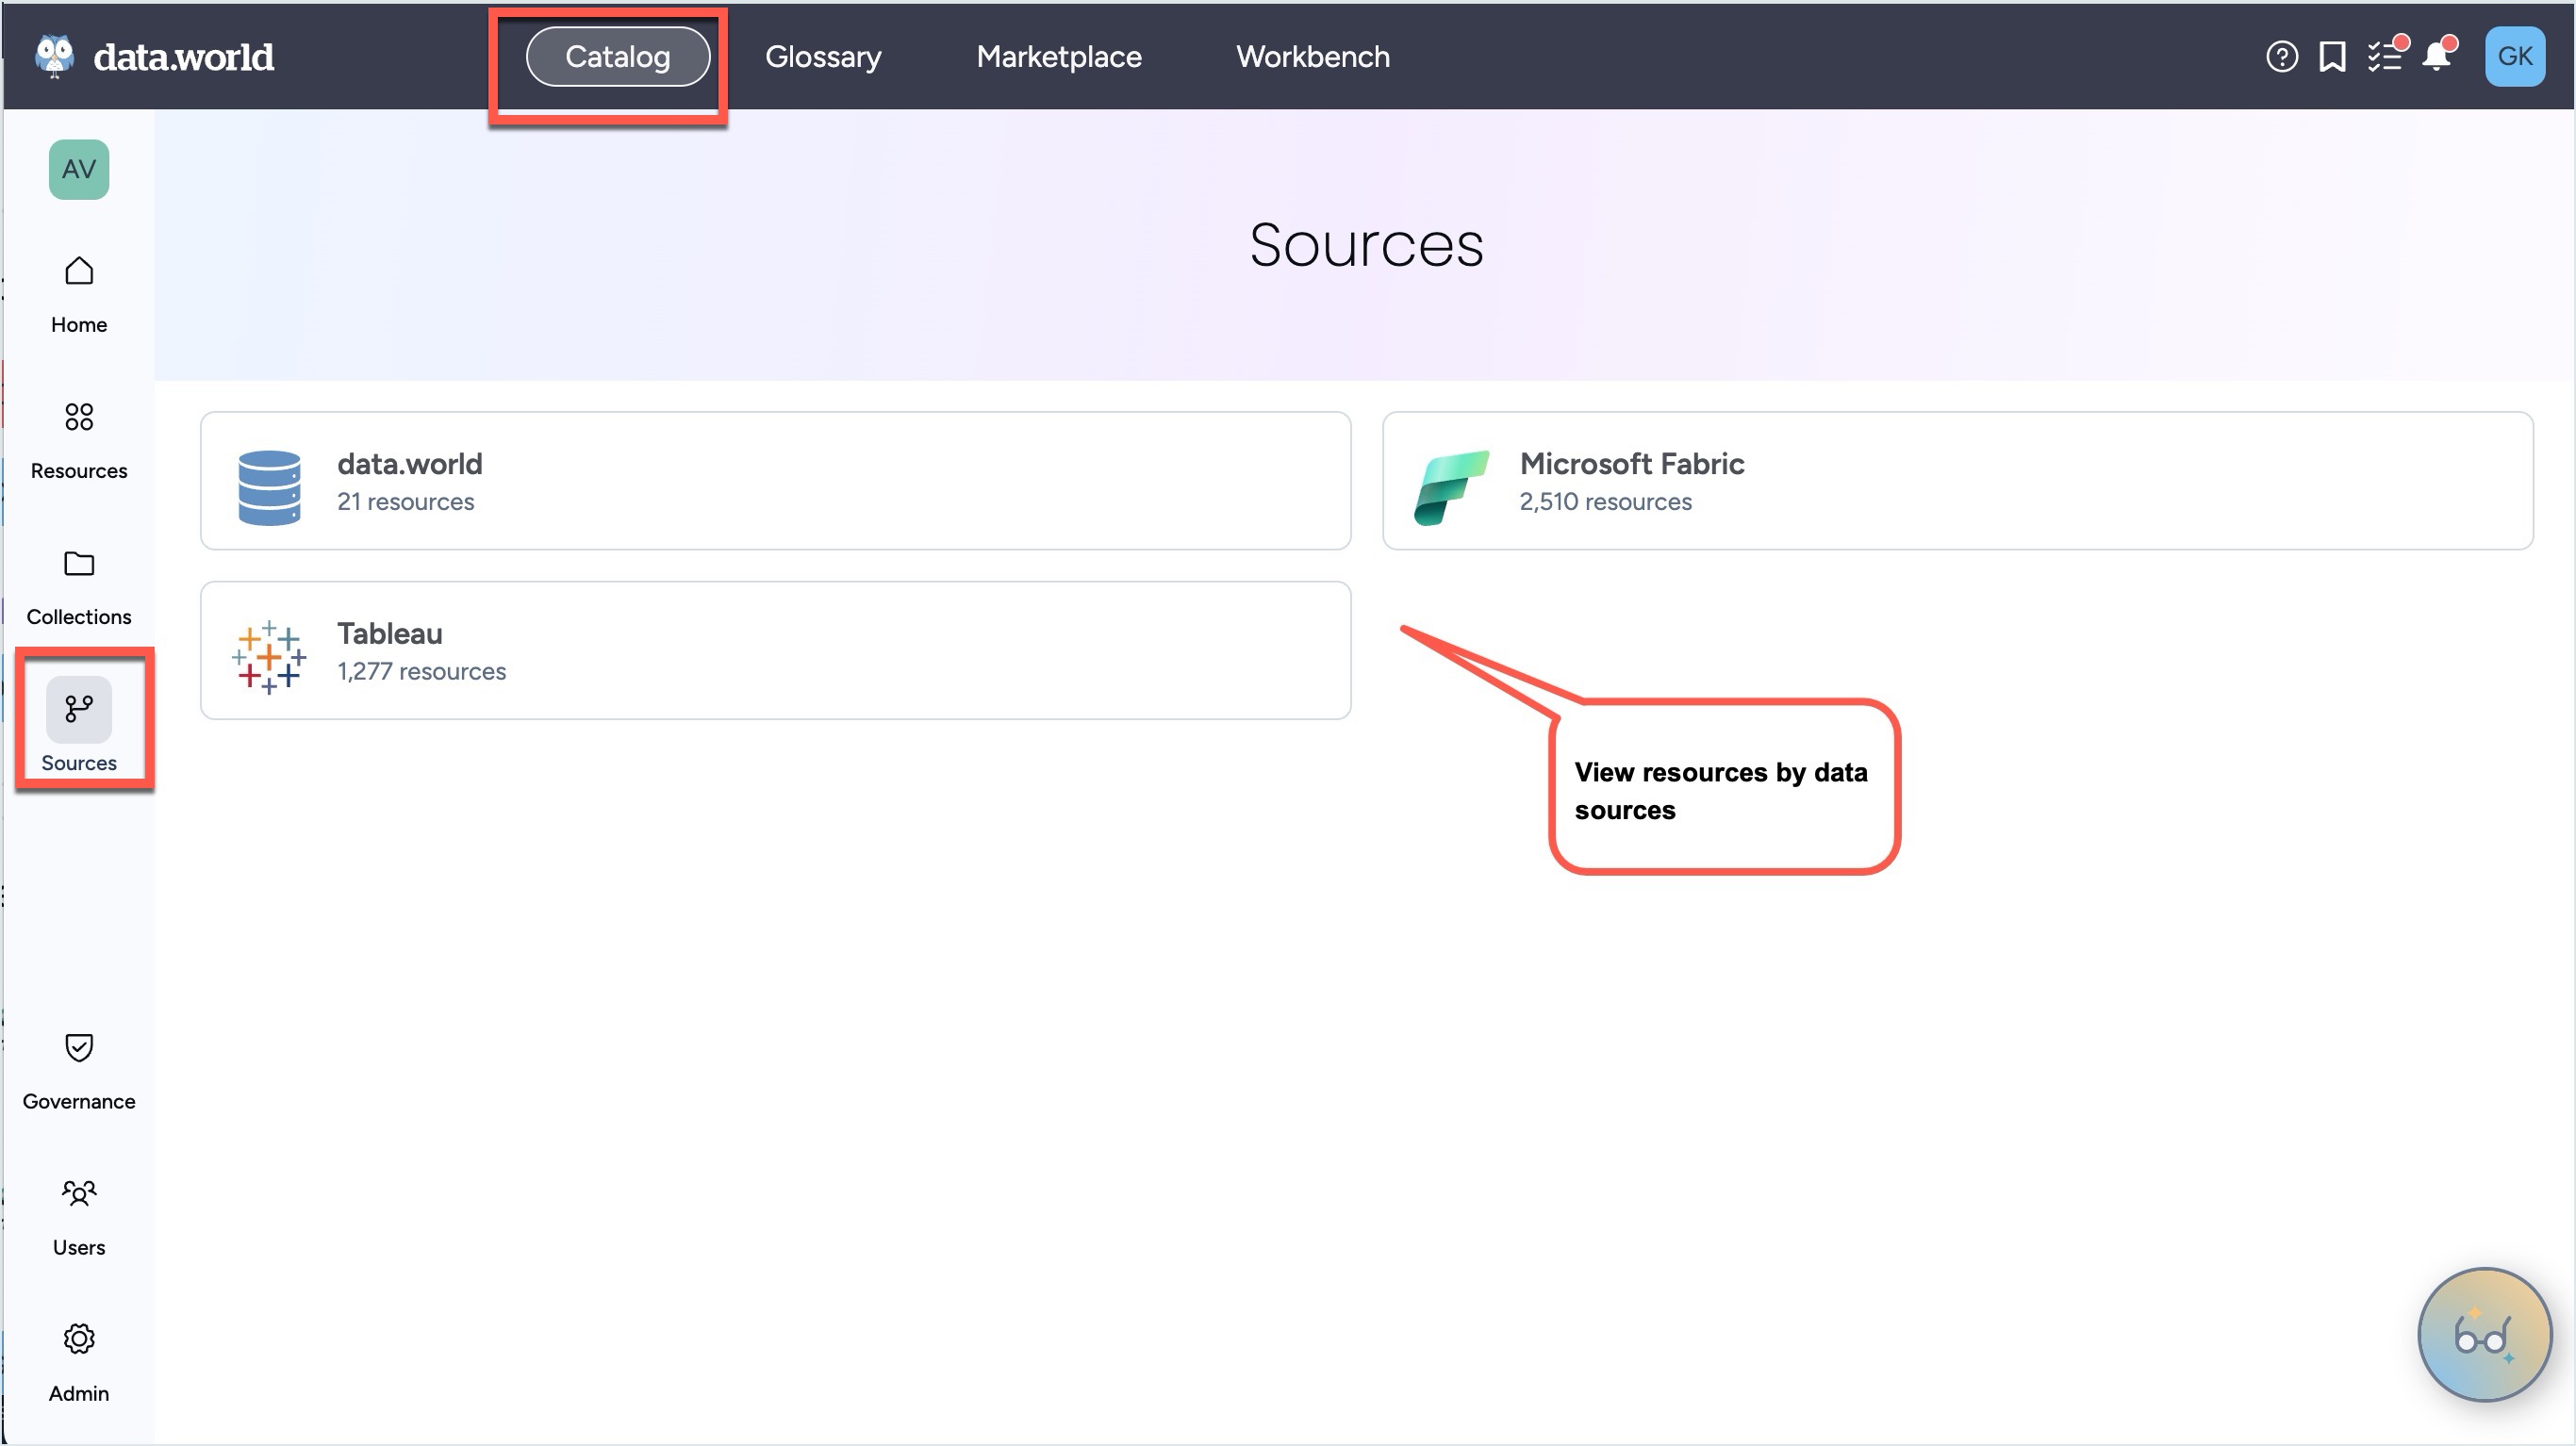2576x1446 pixels.
Task: Open the Marketplace tab
Action: 1058,57
